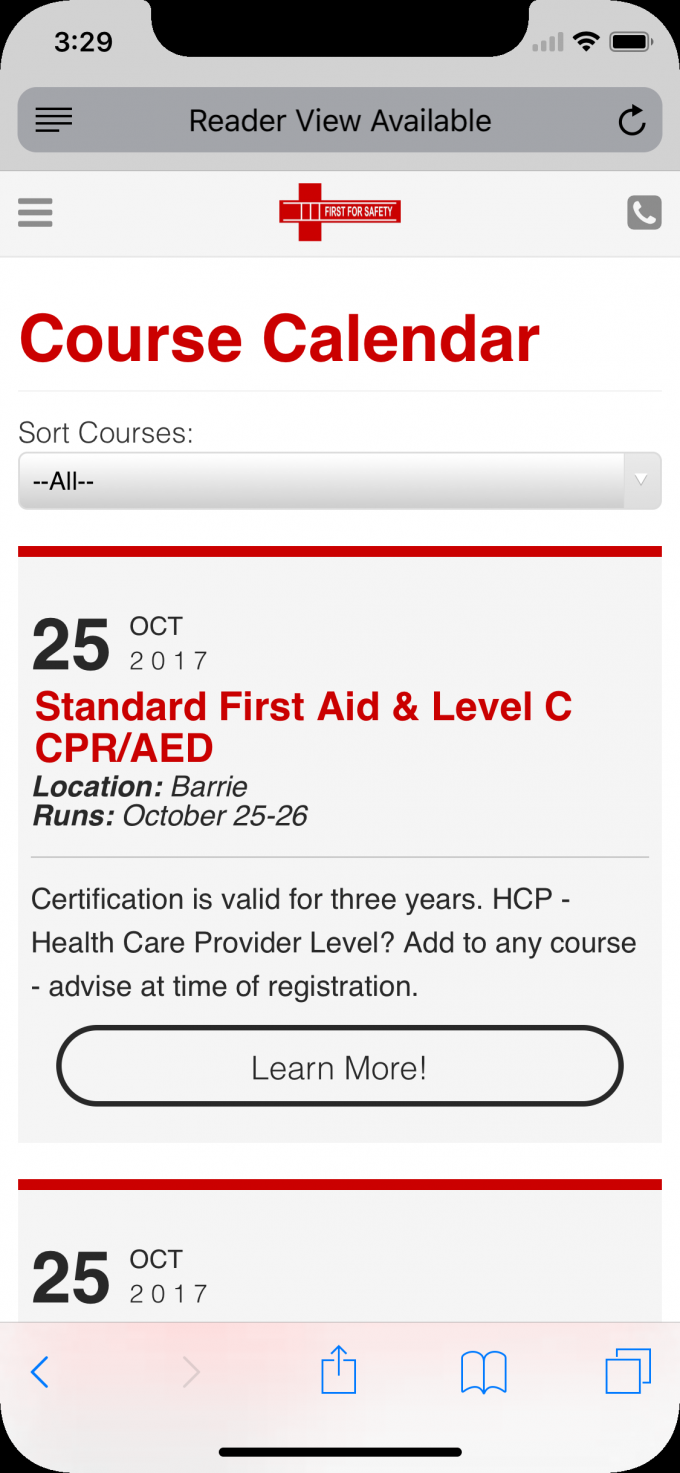
Task: Expand the Sort Courses dropdown
Action: point(320,481)
